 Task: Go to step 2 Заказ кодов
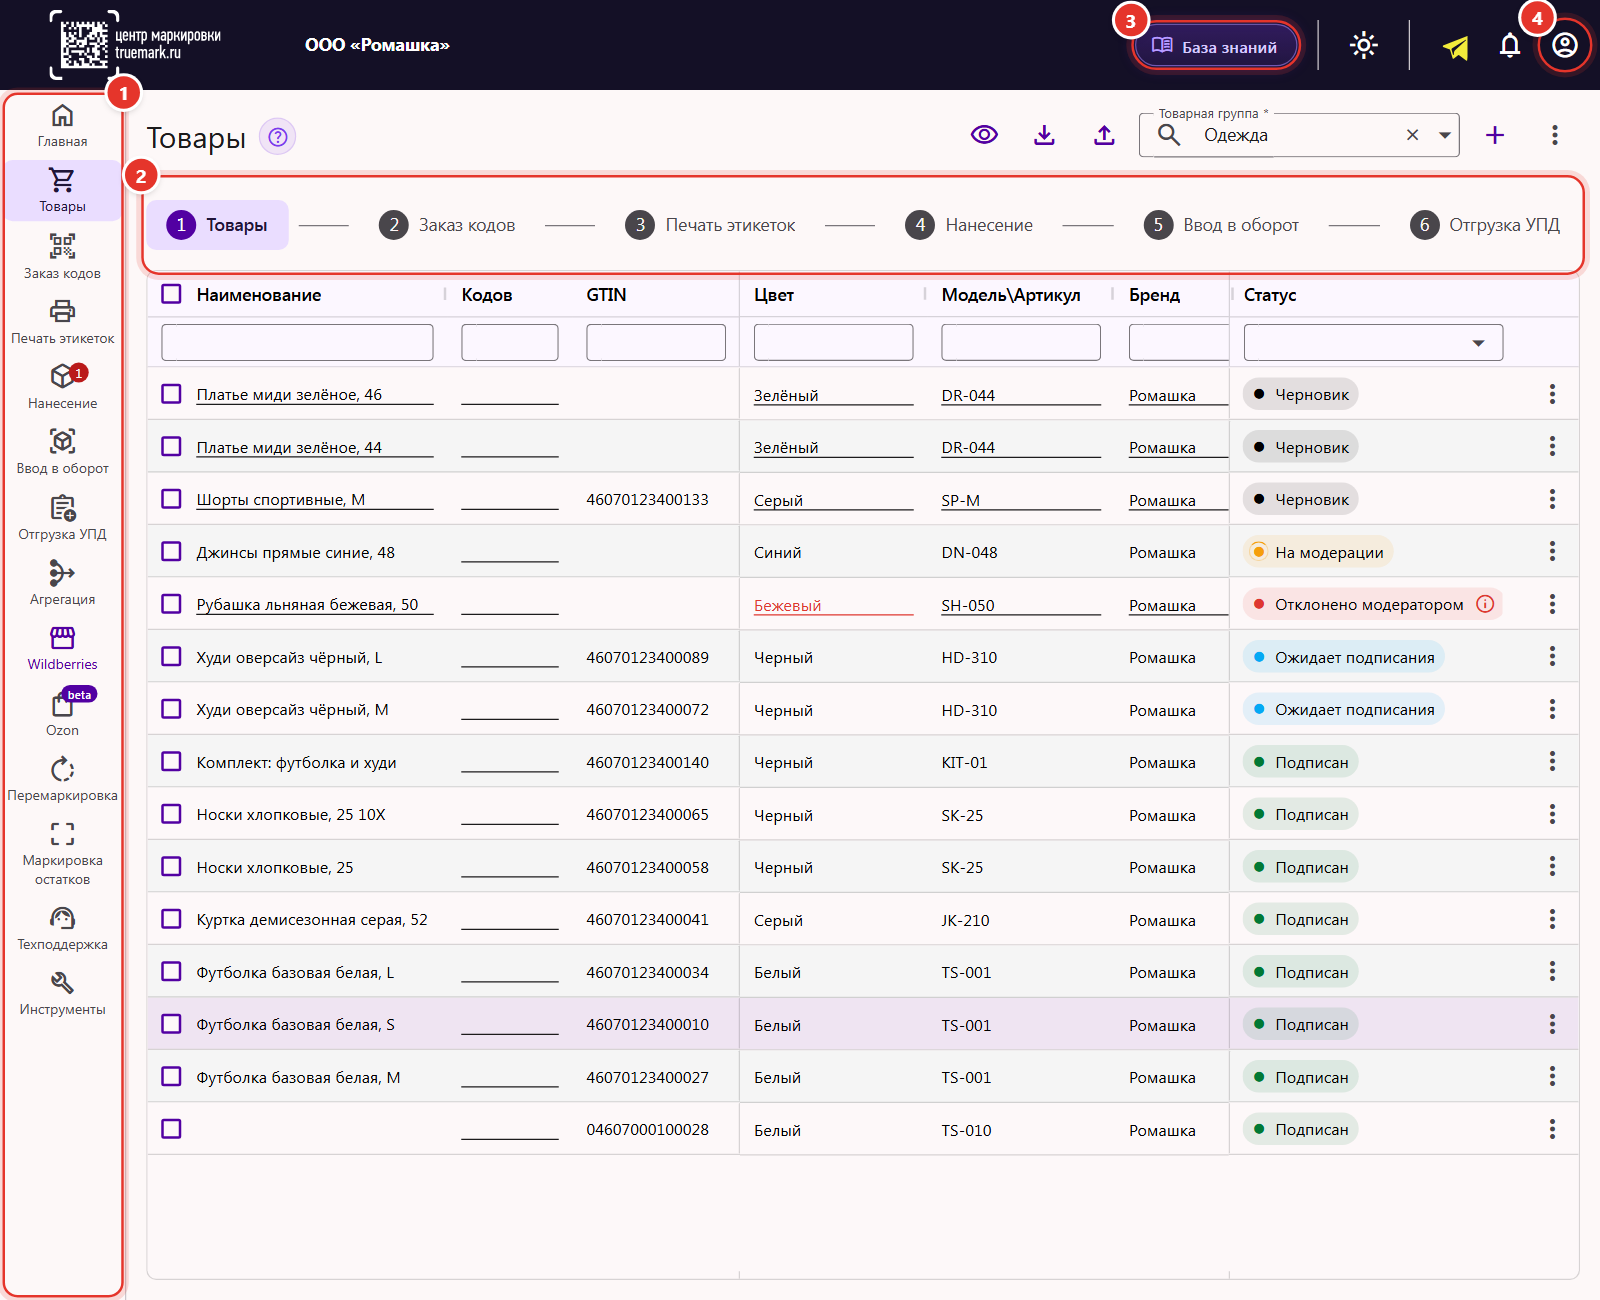[447, 225]
